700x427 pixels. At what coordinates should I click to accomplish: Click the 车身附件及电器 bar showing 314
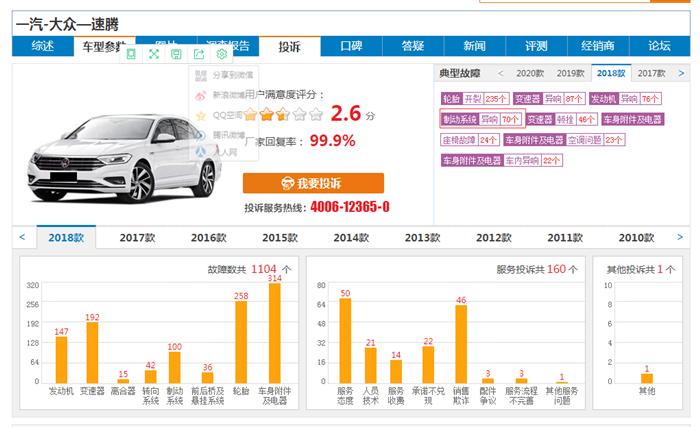coord(275,333)
